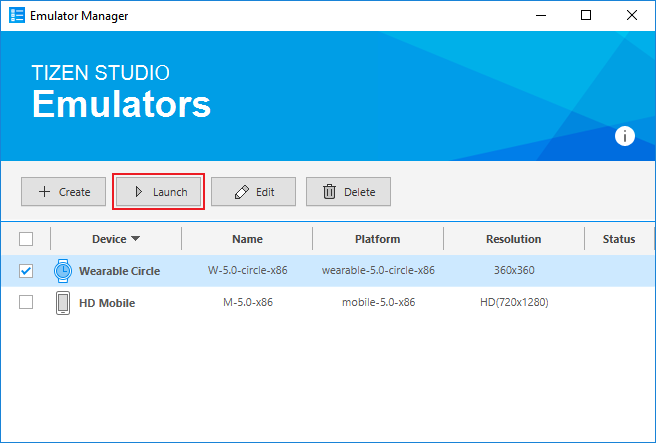Click the HD Mobile phone icon
The height and width of the screenshot is (443, 656).
coord(63,303)
